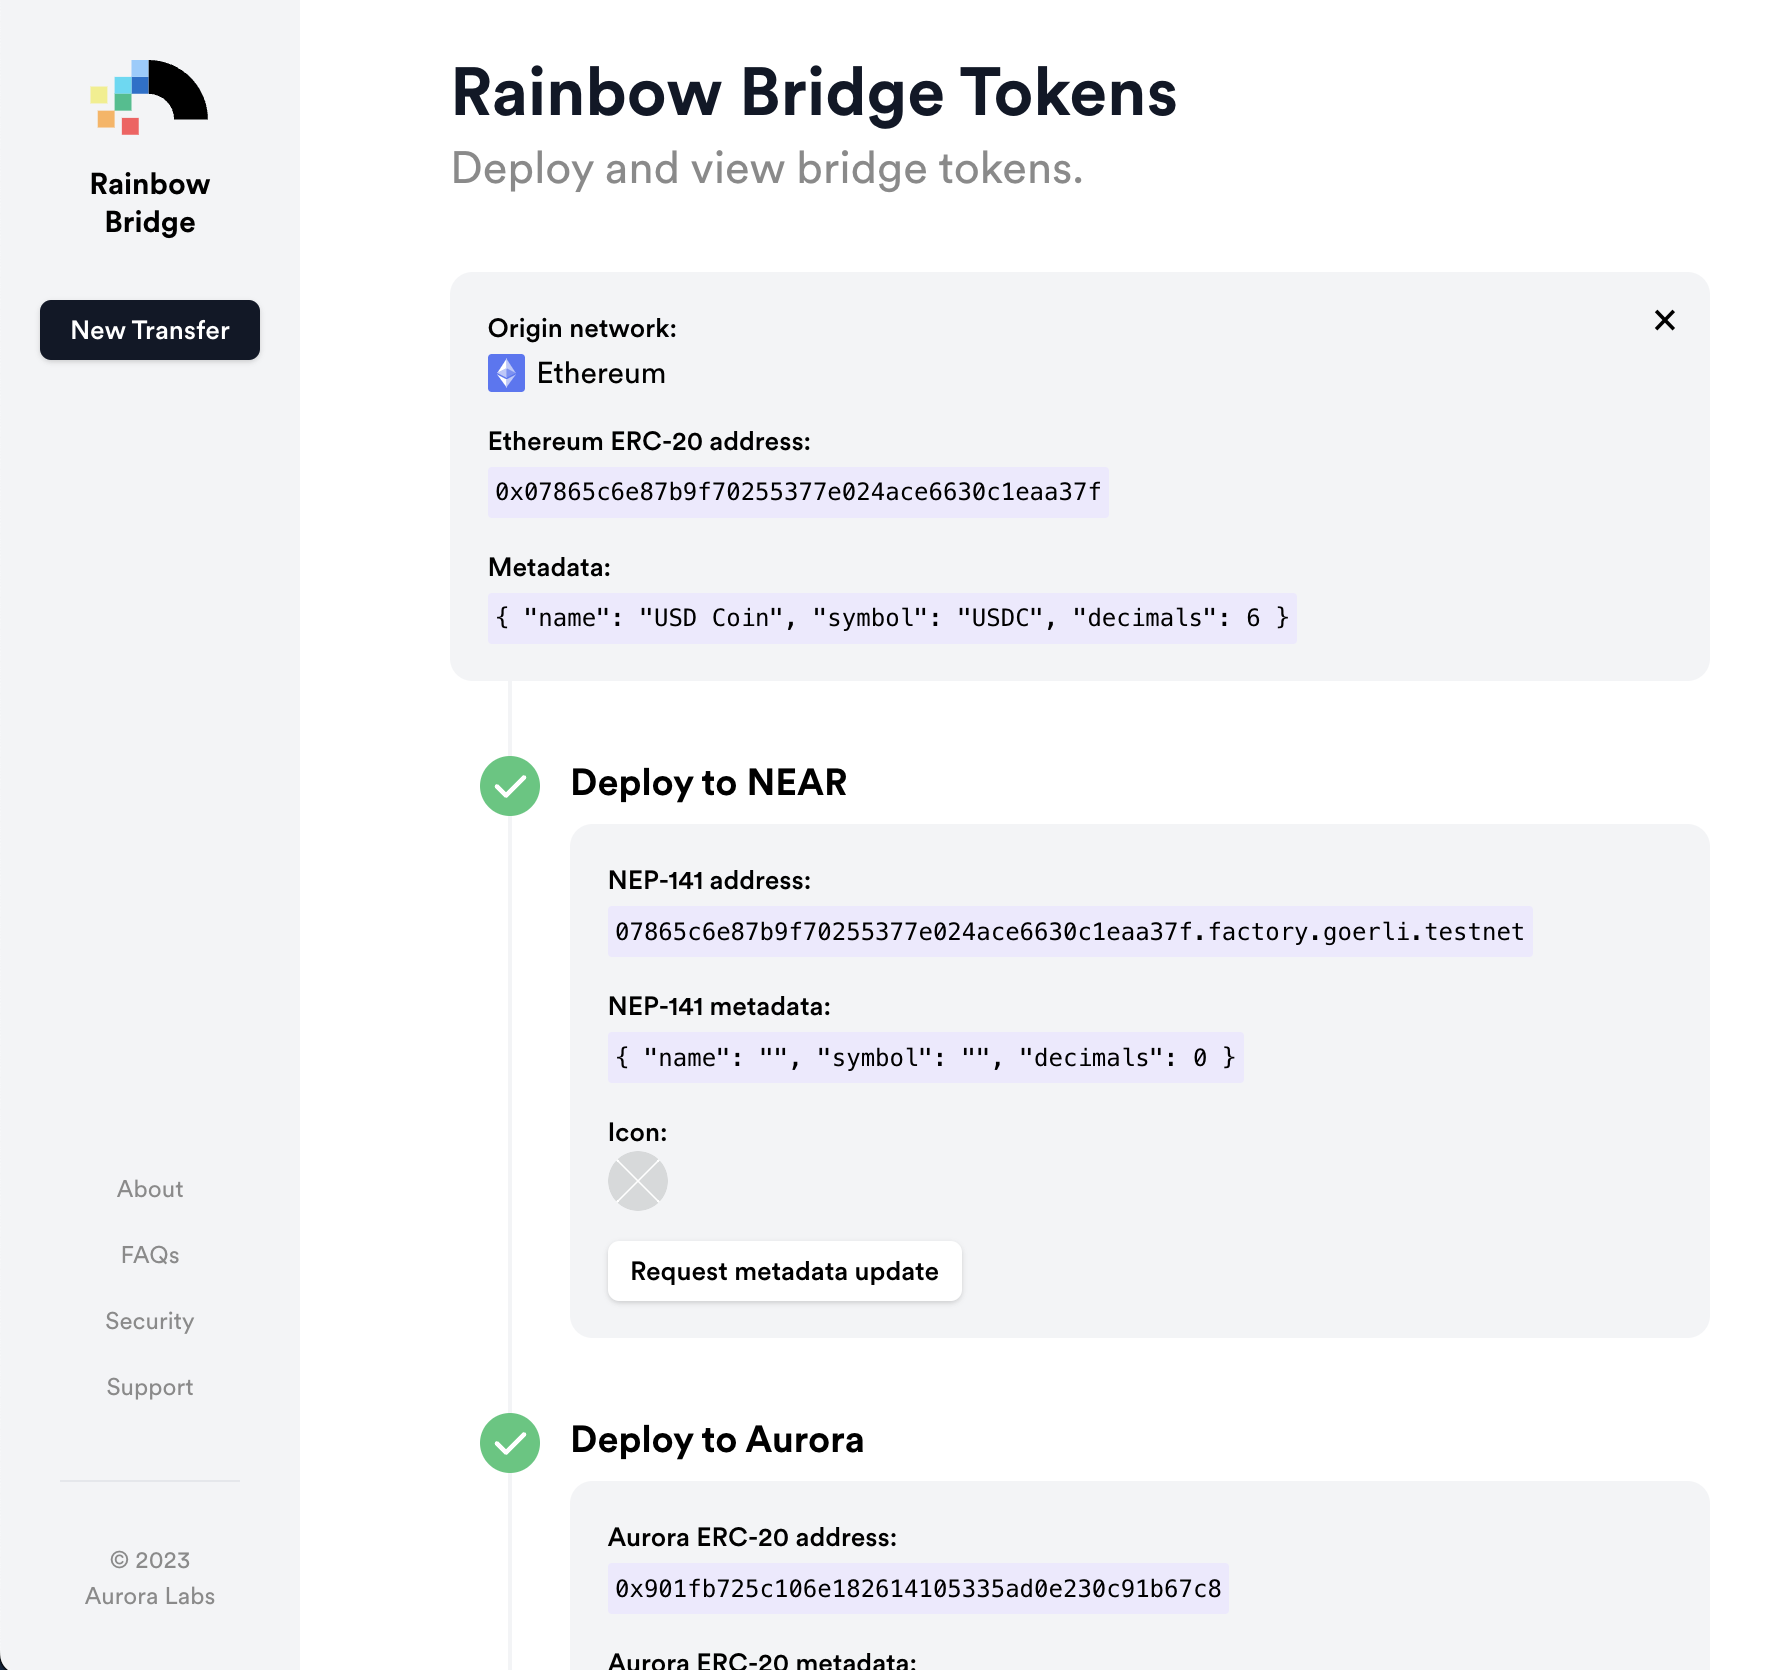1782x1670 pixels.
Task: Select the Ethereum ERC-20 address value
Action: coord(798,492)
